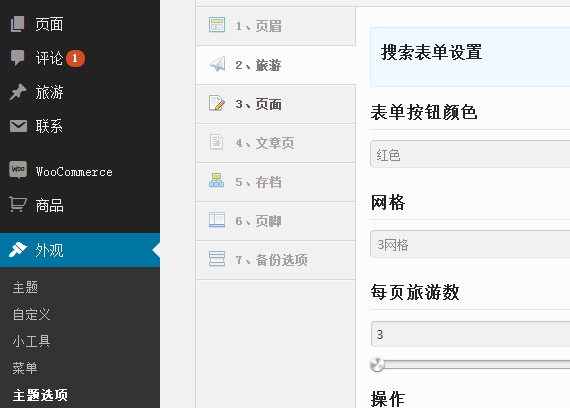The height and width of the screenshot is (408, 570).
Task: Click the 商品 shopping cart icon
Action: click(18, 204)
